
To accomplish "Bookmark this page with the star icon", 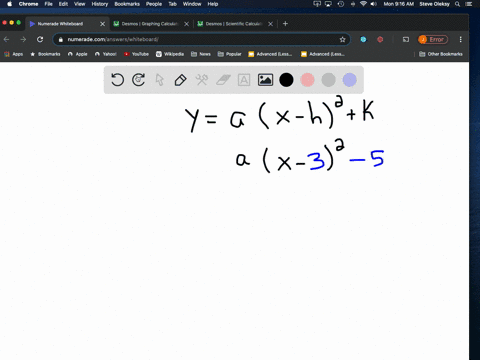I will tap(342, 39).
